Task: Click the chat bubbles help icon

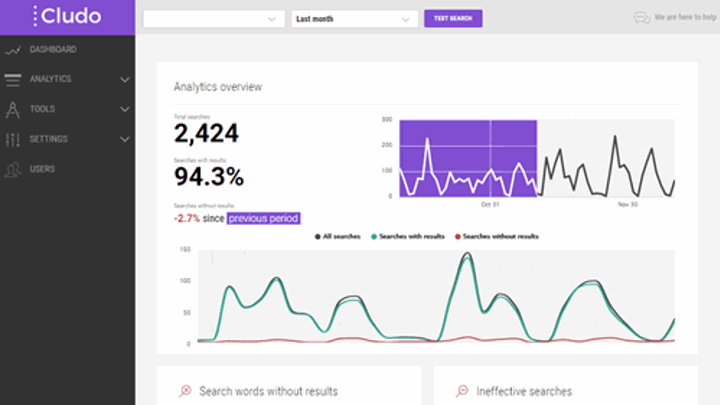Action: [642, 18]
